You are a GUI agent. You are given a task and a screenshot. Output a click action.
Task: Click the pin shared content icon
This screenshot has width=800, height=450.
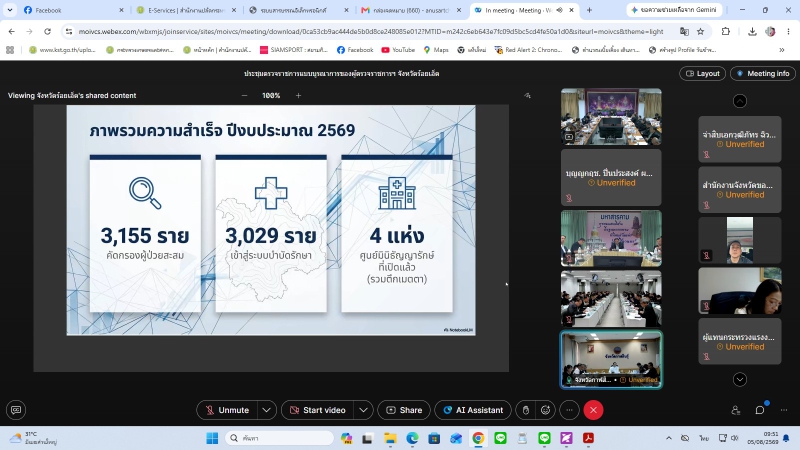tap(528, 95)
